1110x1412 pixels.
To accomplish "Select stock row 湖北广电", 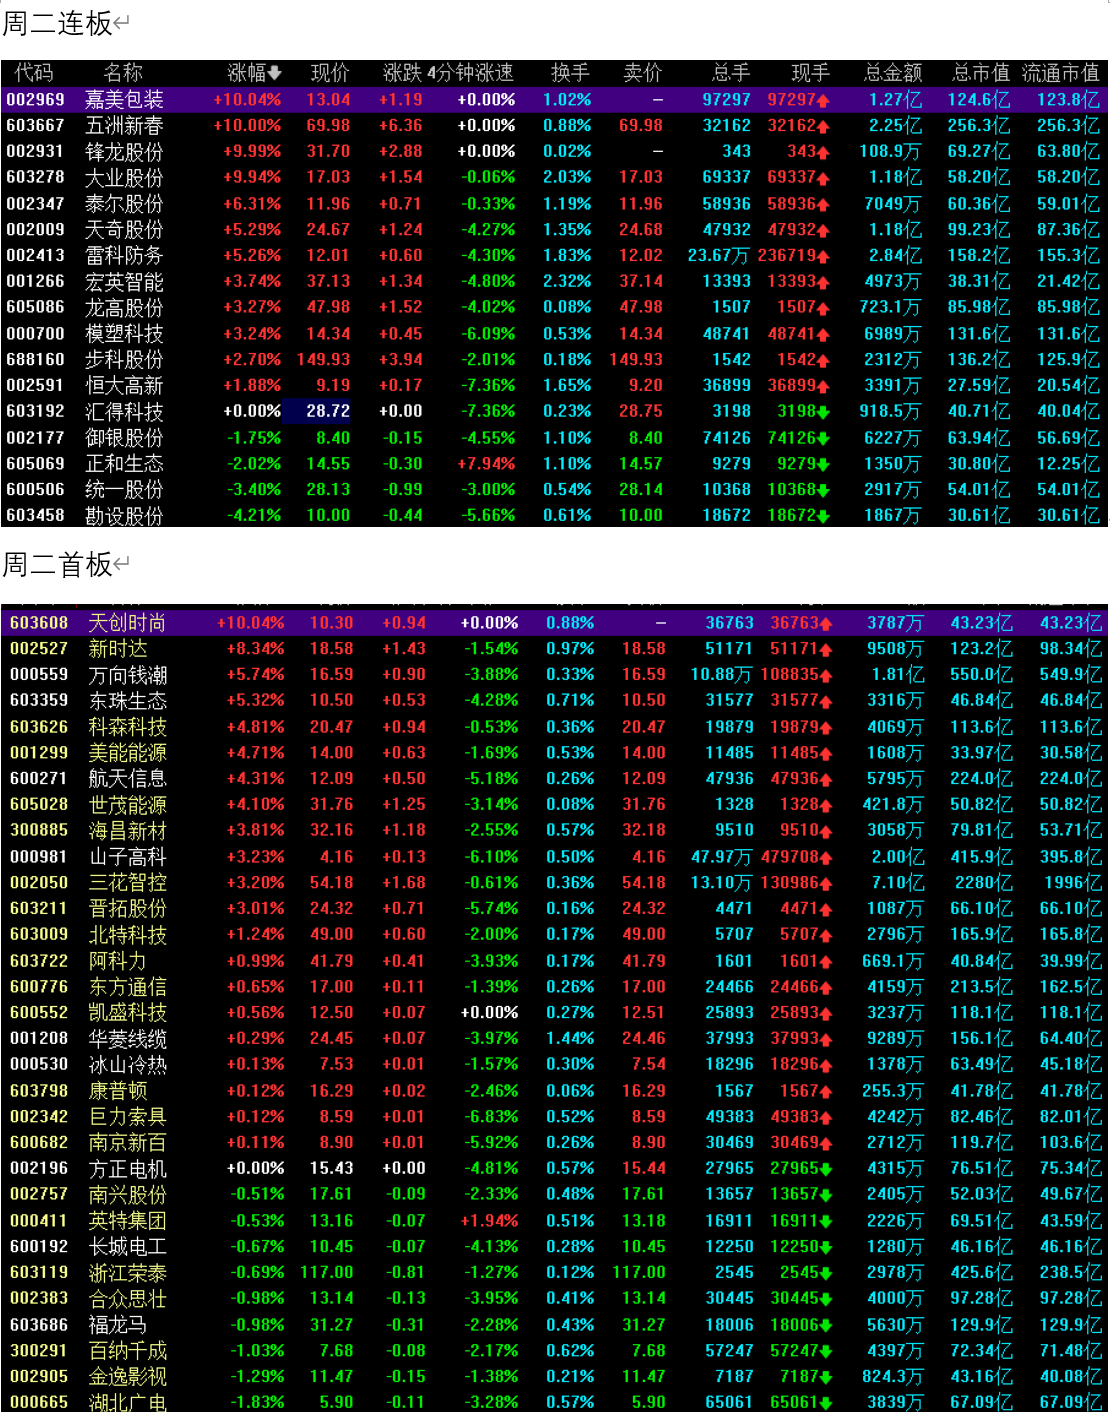I will (554, 1401).
